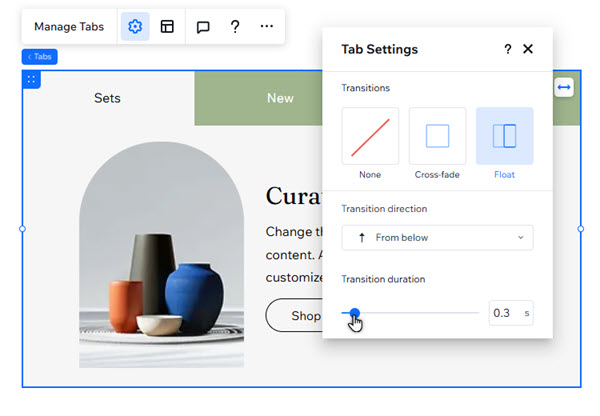Click the left resize handle of tabs
The height and width of the screenshot is (416, 600).
click(x=22, y=229)
